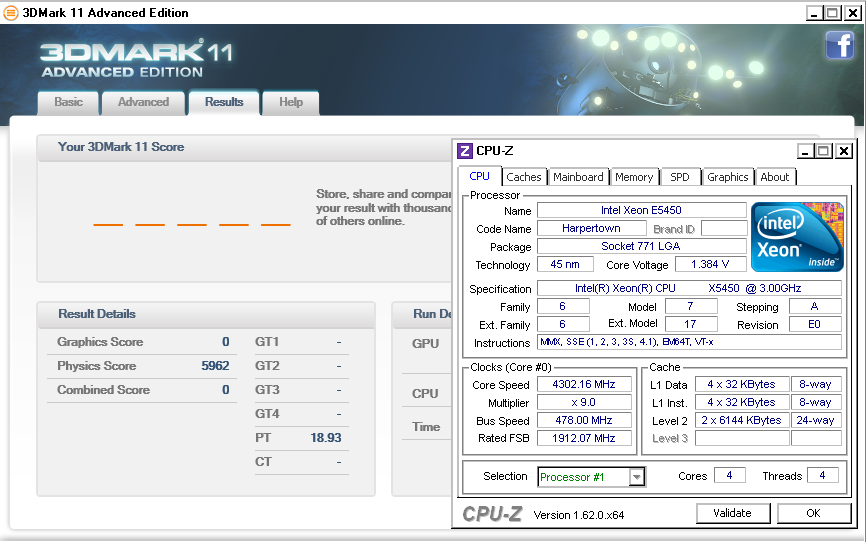Click the 3DMark 11 orange title bar icon
The width and height of the screenshot is (866, 542).
click(10, 13)
